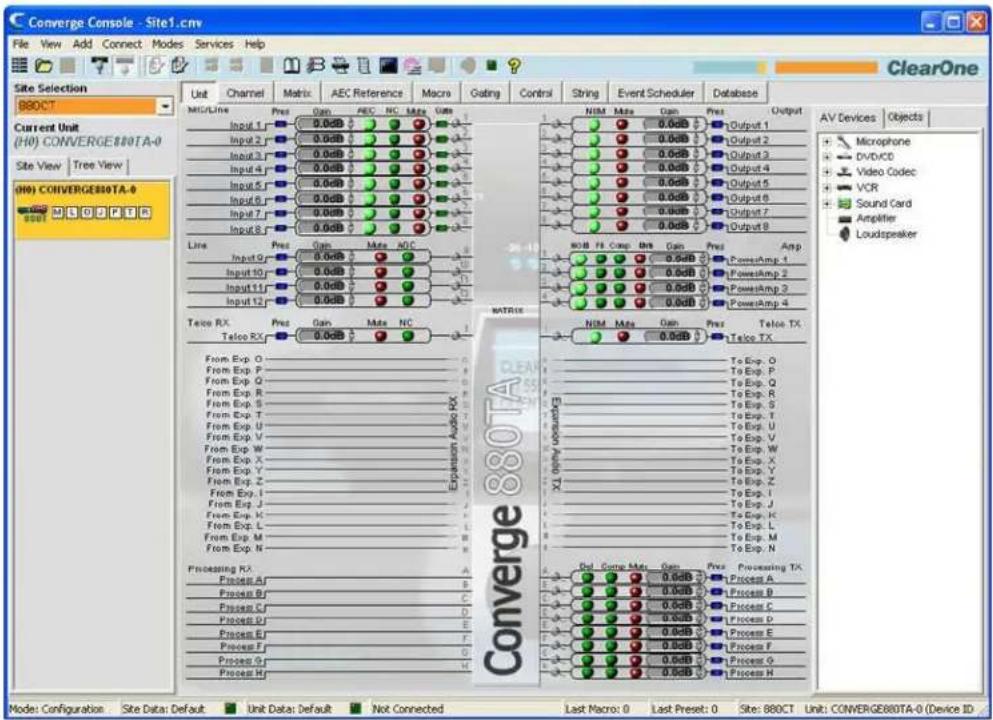Toggle AEC on Input 3

[x=369, y=154]
